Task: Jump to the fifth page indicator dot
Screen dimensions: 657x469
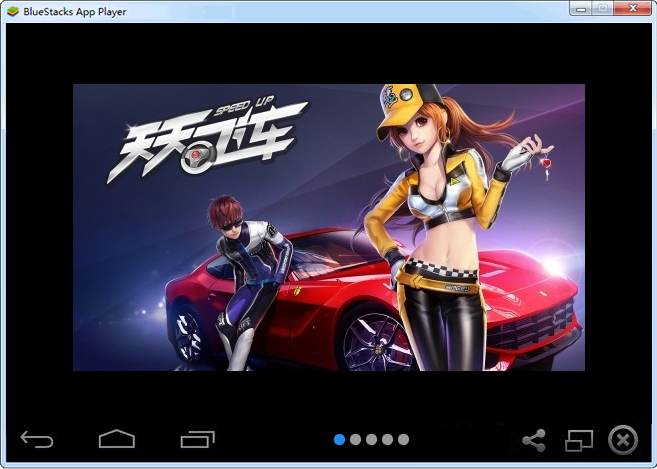Action: [x=403, y=439]
